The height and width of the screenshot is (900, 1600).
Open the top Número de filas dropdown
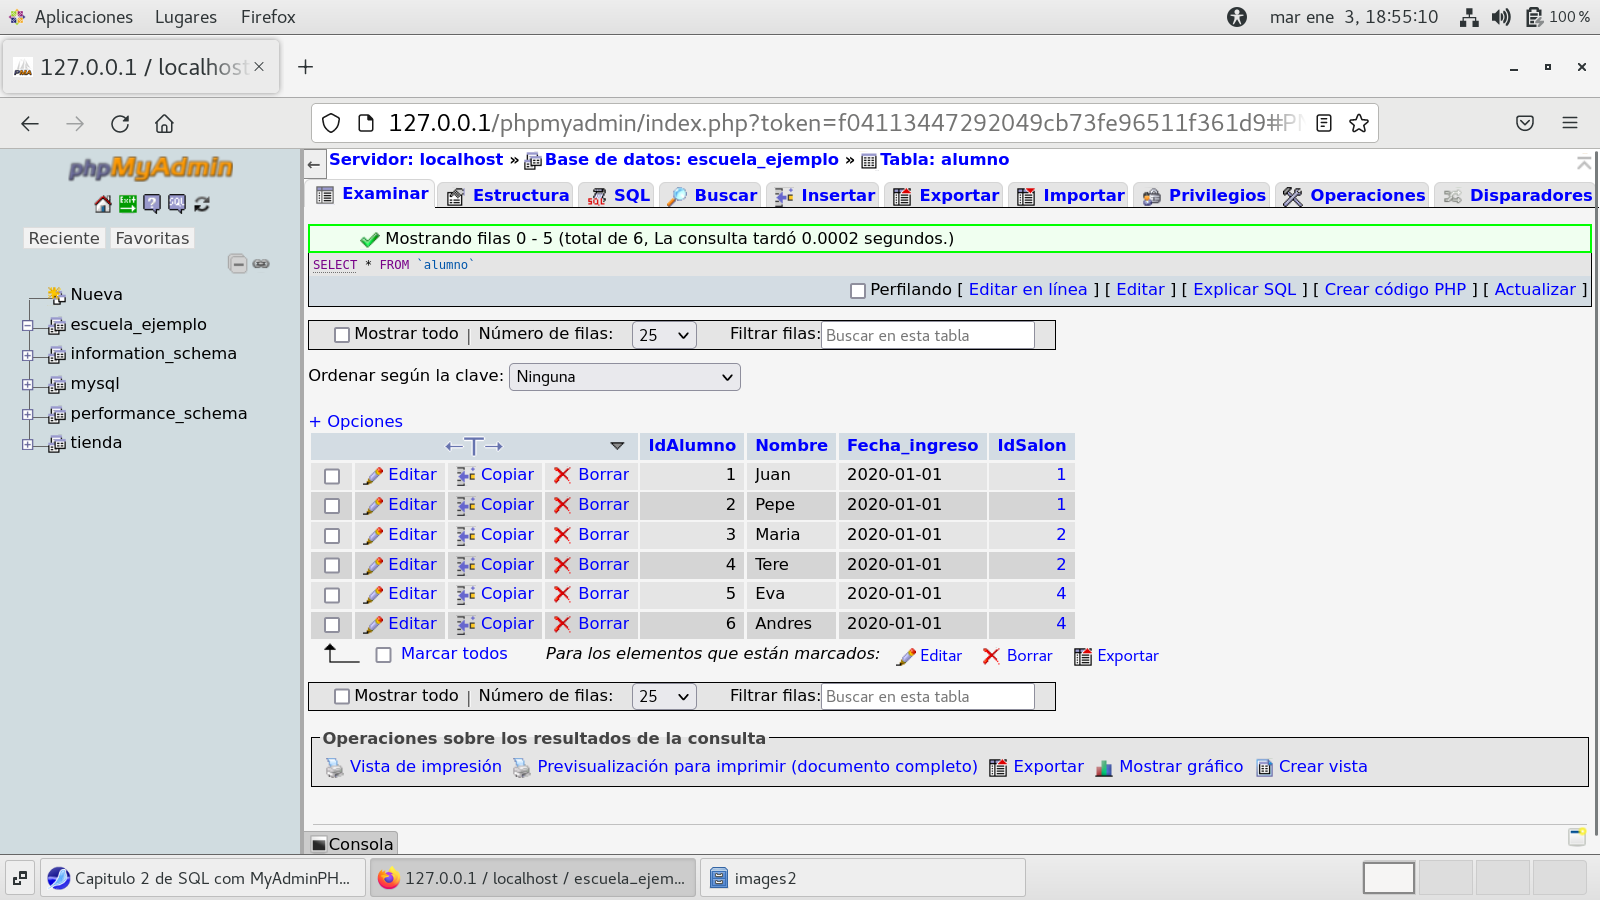click(664, 335)
